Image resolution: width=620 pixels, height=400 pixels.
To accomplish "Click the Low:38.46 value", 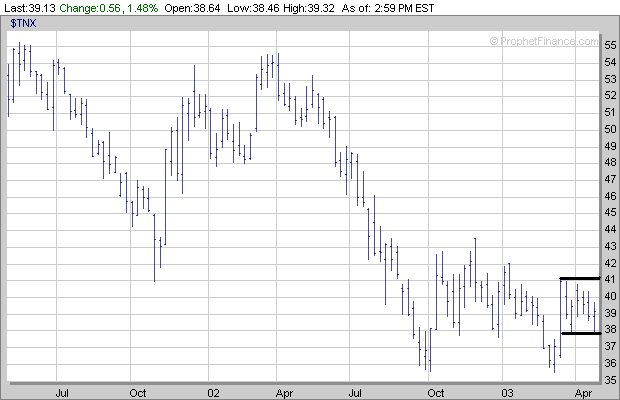I will (253, 8).
